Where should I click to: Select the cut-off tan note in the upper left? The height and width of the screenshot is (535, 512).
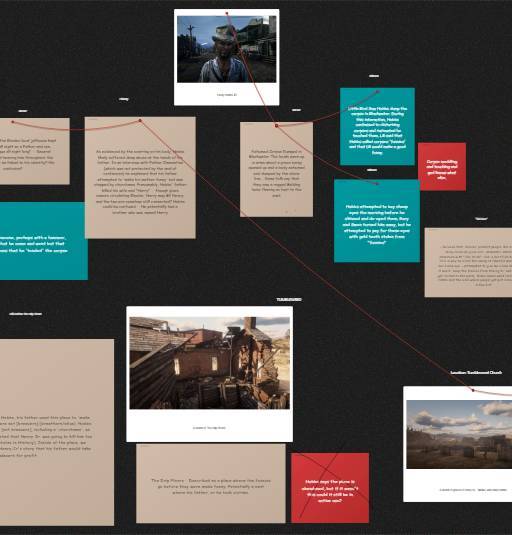coord(35,151)
